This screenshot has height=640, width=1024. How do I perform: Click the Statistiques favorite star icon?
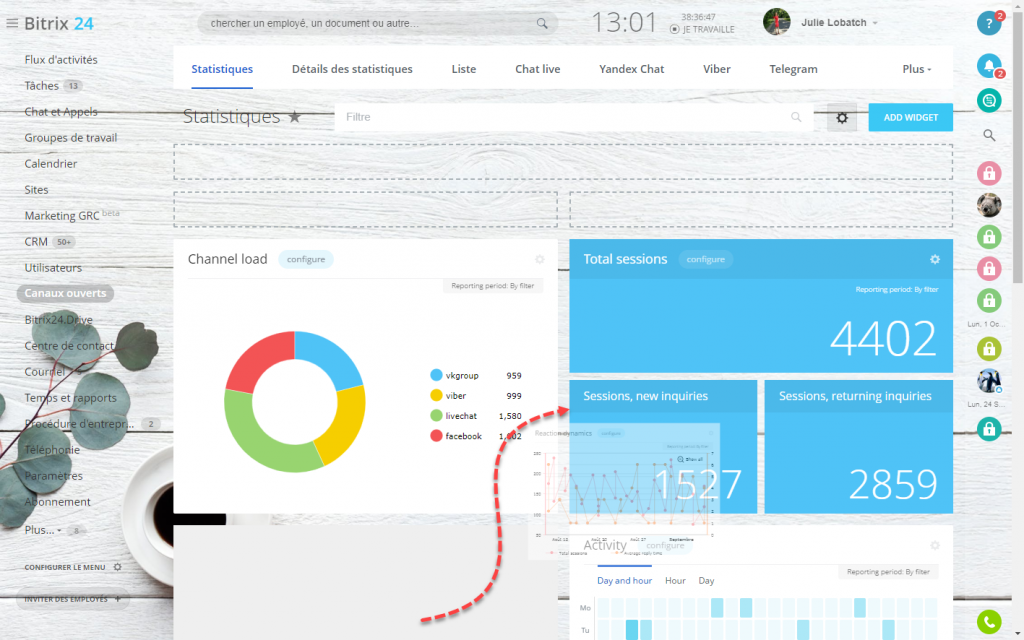click(295, 117)
